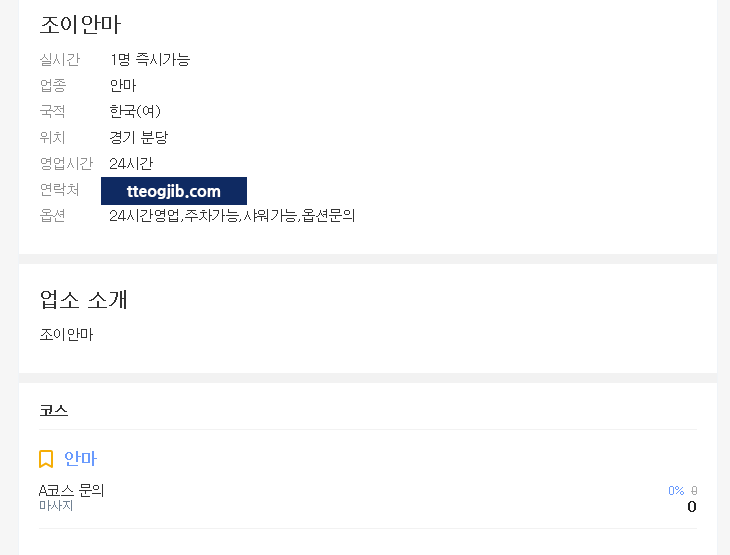
Task: Click the tteogjib.com contact button
Action: [174, 191]
